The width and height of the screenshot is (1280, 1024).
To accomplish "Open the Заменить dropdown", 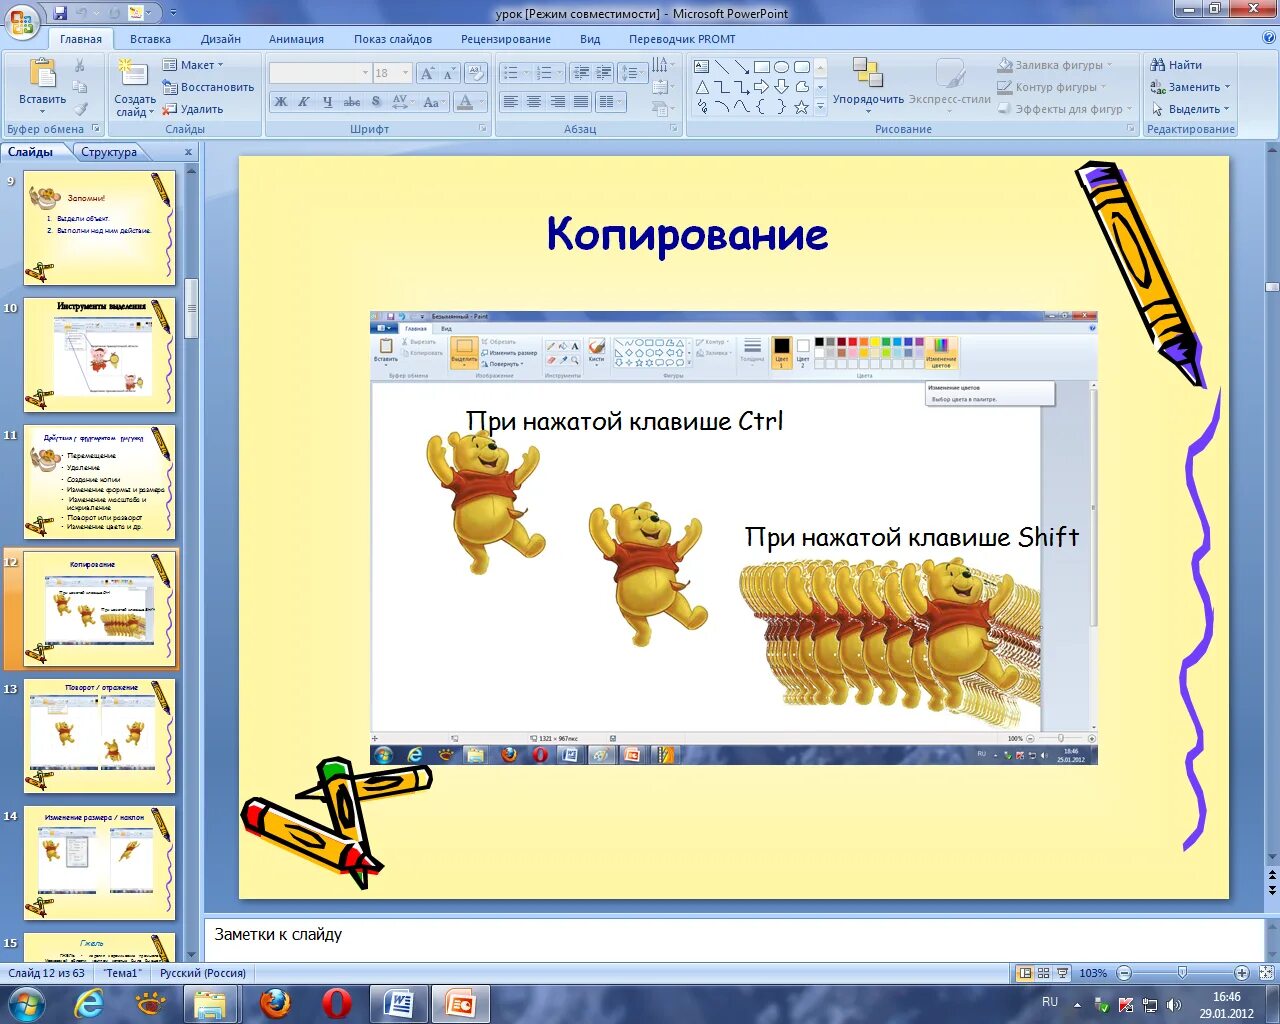I will (1190, 87).
